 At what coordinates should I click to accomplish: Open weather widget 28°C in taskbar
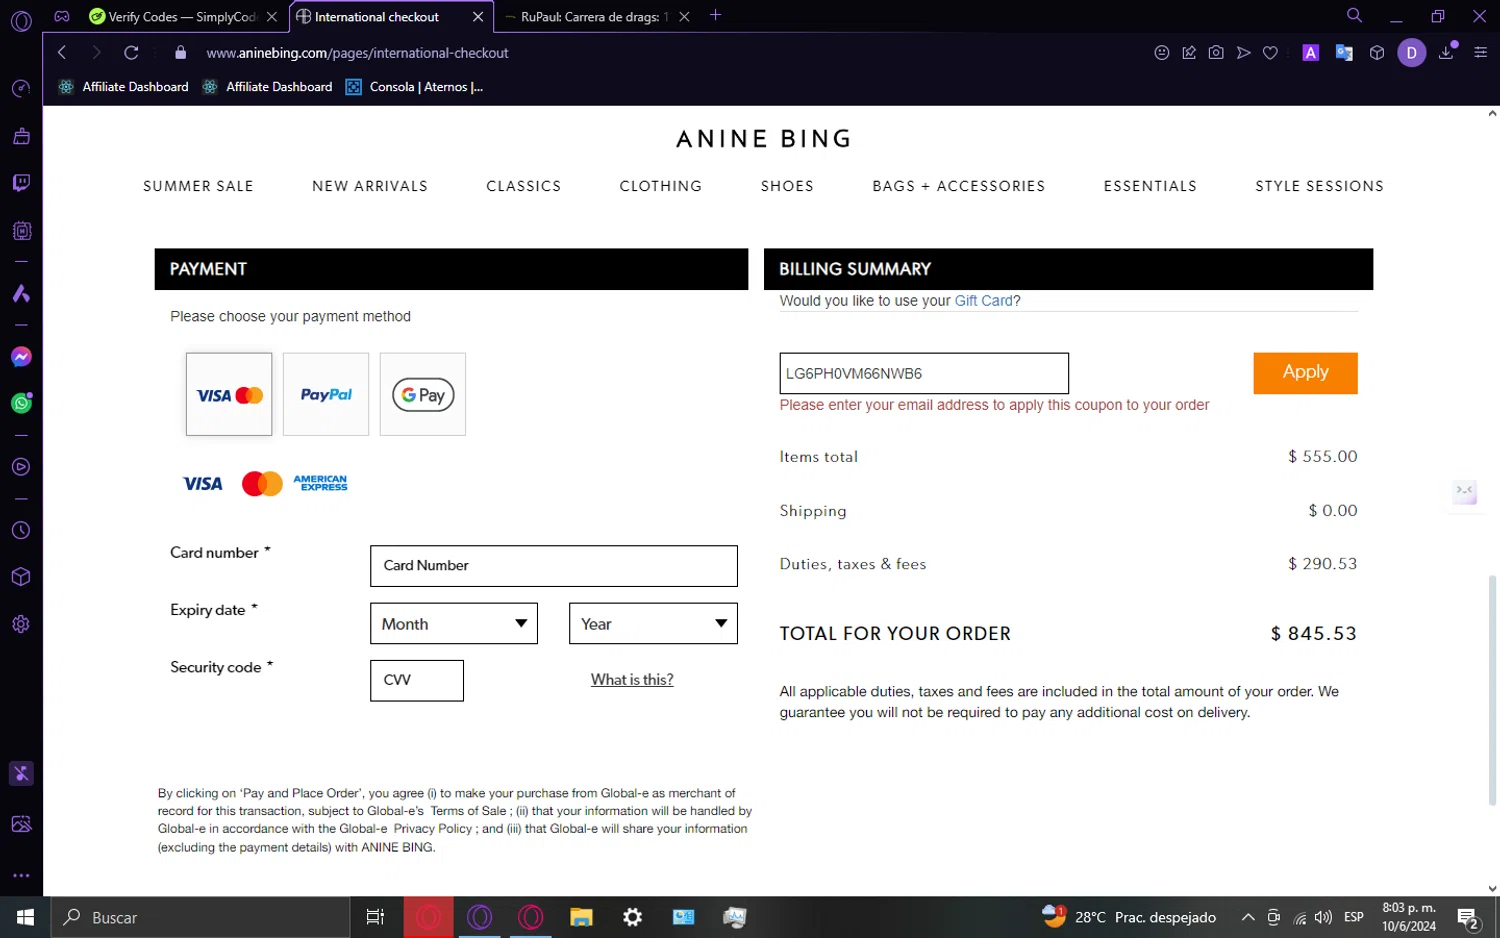click(x=1129, y=917)
